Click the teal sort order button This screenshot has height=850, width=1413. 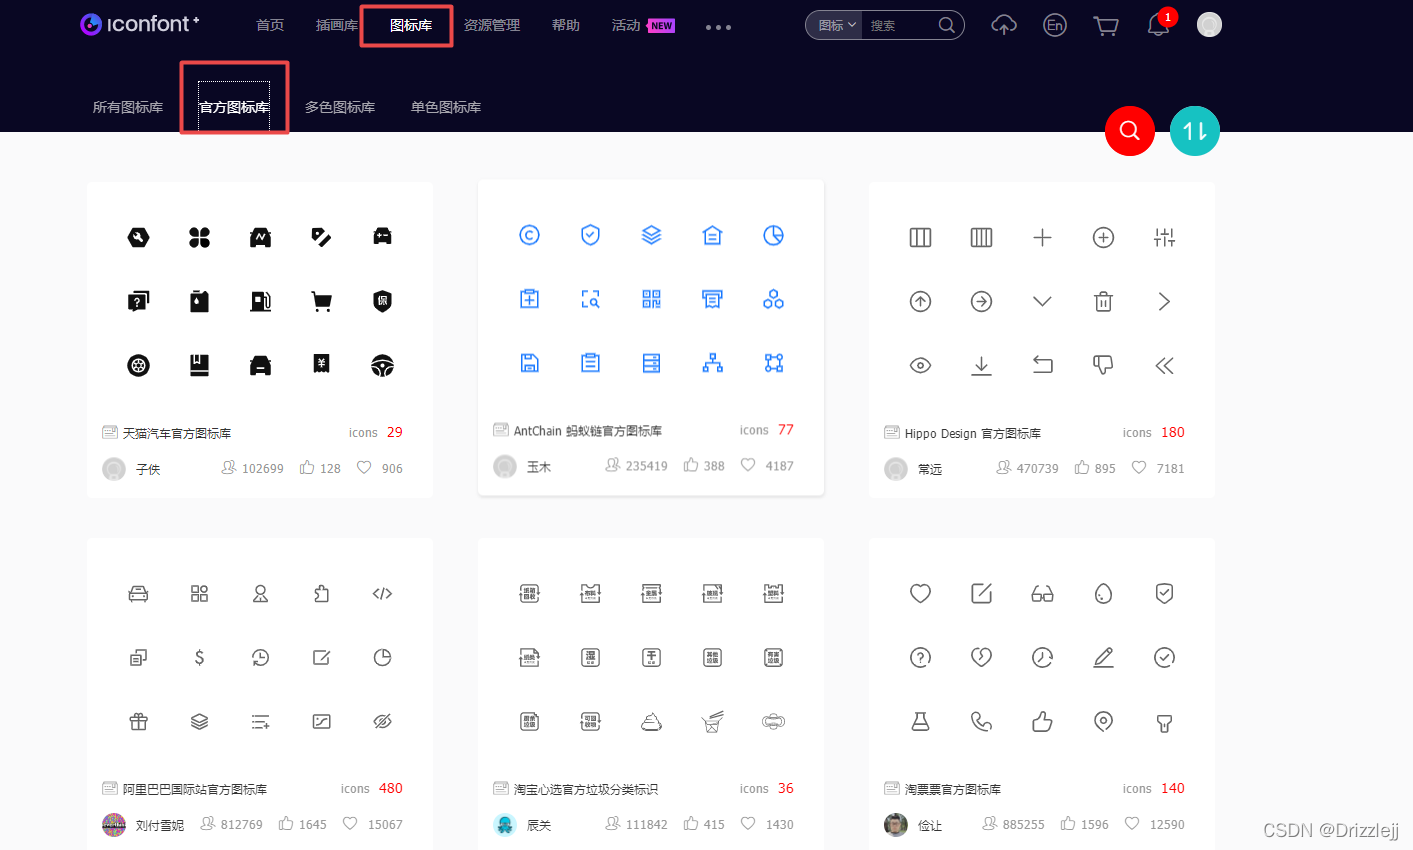pos(1195,130)
